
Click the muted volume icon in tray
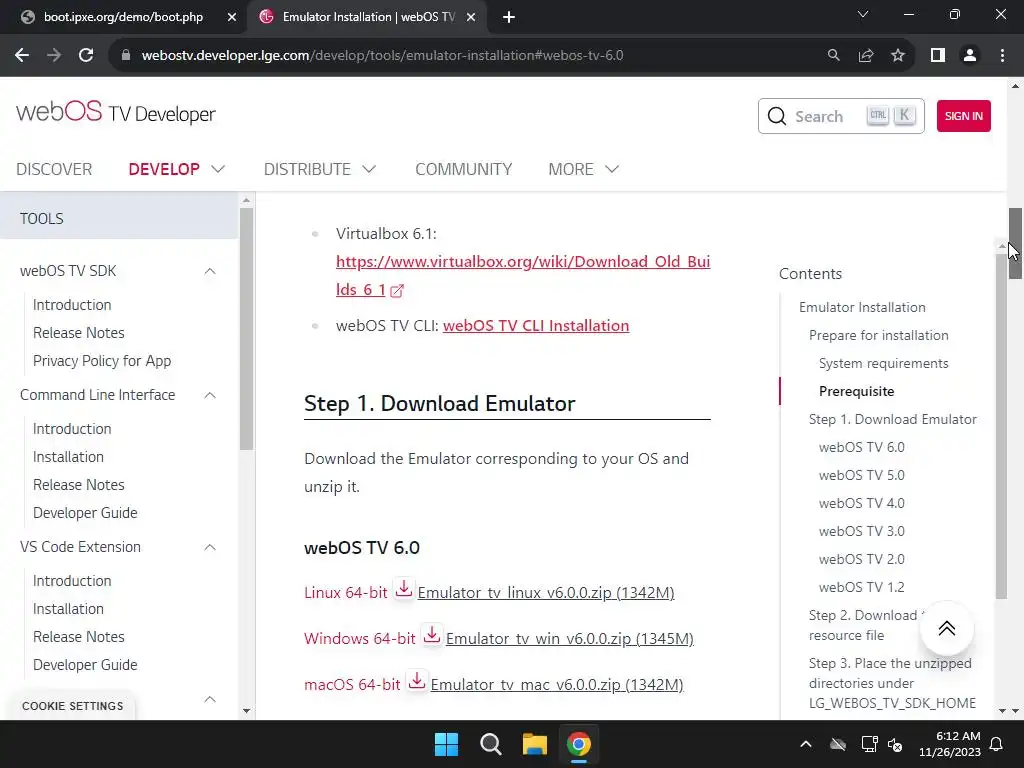point(895,744)
